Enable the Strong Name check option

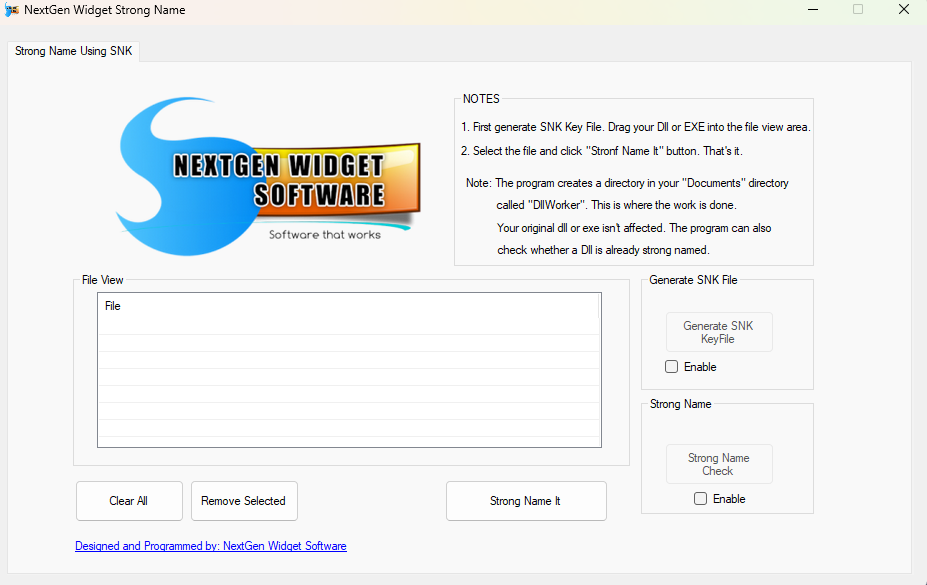click(x=701, y=499)
